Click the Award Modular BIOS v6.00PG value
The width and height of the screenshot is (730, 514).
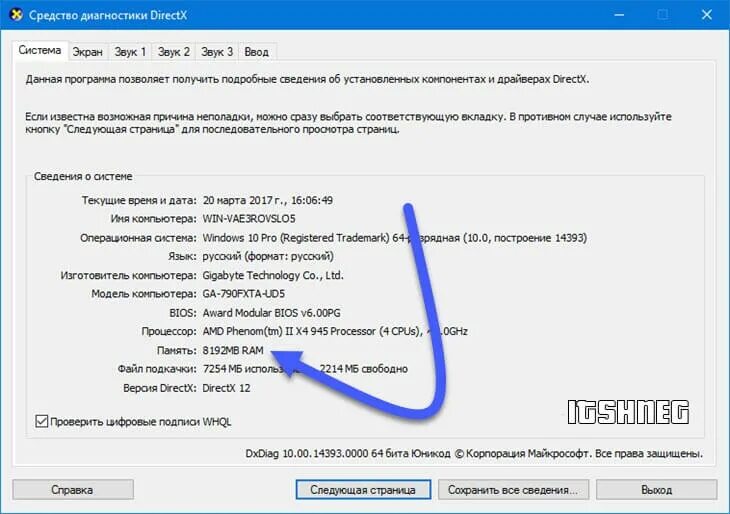(x=271, y=313)
